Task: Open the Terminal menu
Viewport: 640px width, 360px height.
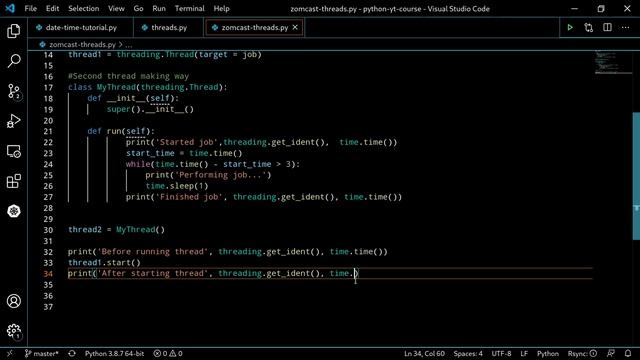Action: (x=189, y=9)
